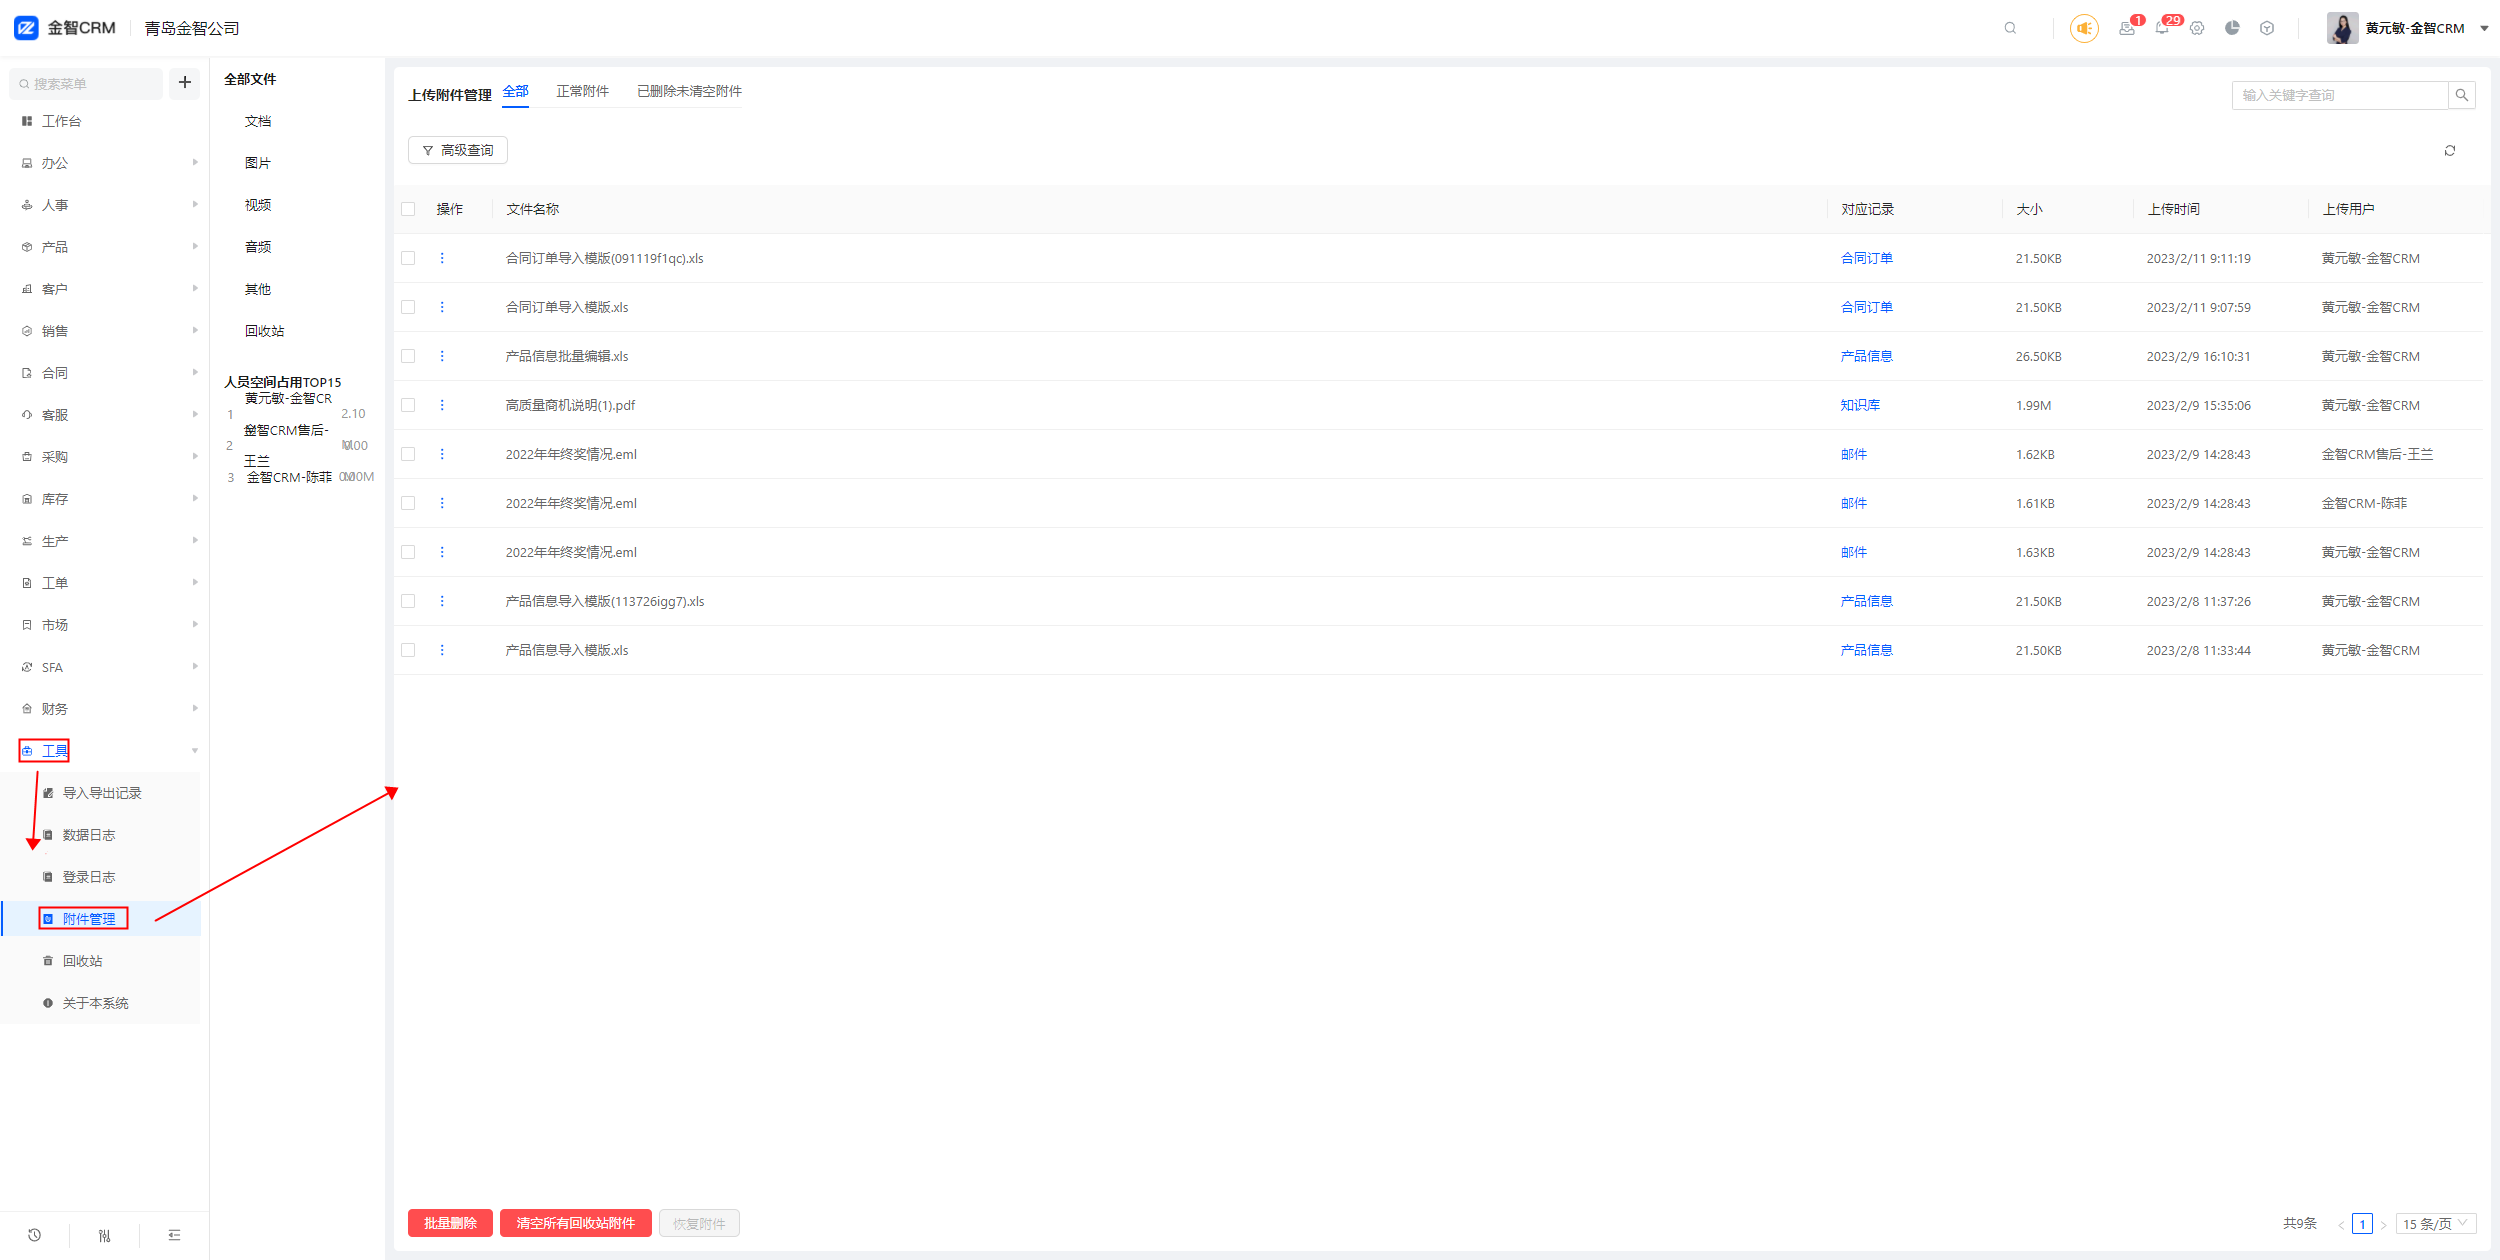Click the 金智CRM logo icon
Screen dimensions: 2500x1260
coord(26,28)
